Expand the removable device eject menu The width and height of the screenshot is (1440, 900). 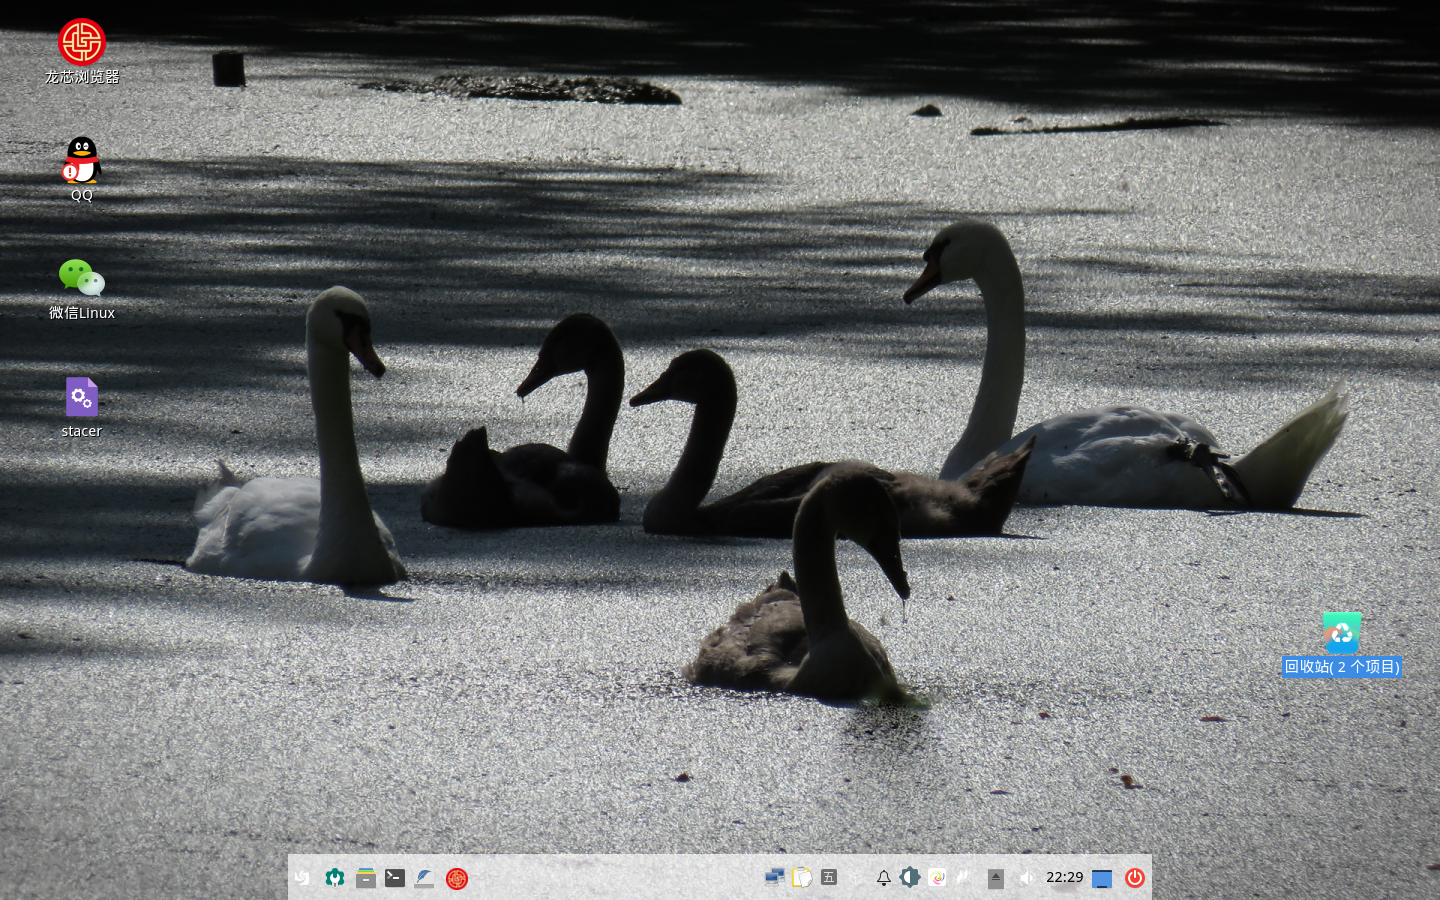pos(996,878)
